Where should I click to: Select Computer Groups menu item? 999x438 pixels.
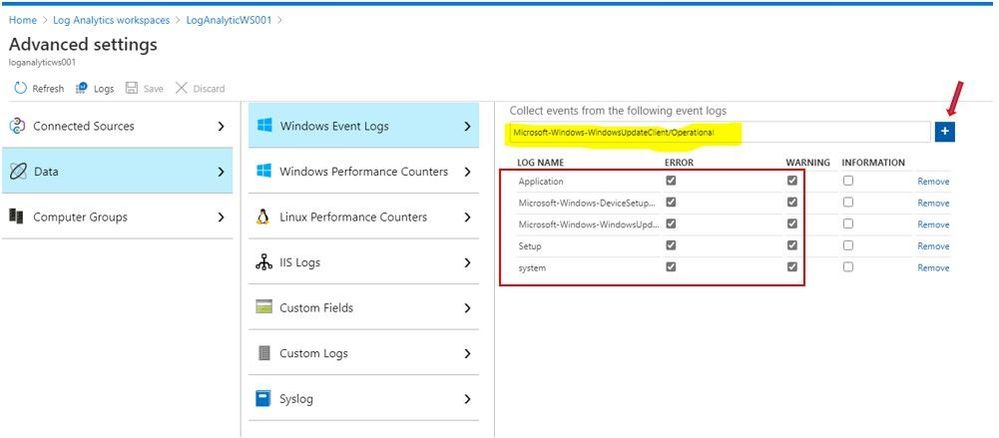(117, 217)
